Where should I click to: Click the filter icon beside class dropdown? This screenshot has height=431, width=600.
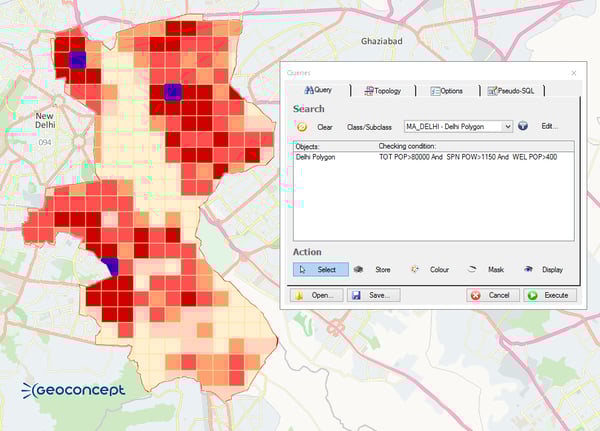(522, 127)
